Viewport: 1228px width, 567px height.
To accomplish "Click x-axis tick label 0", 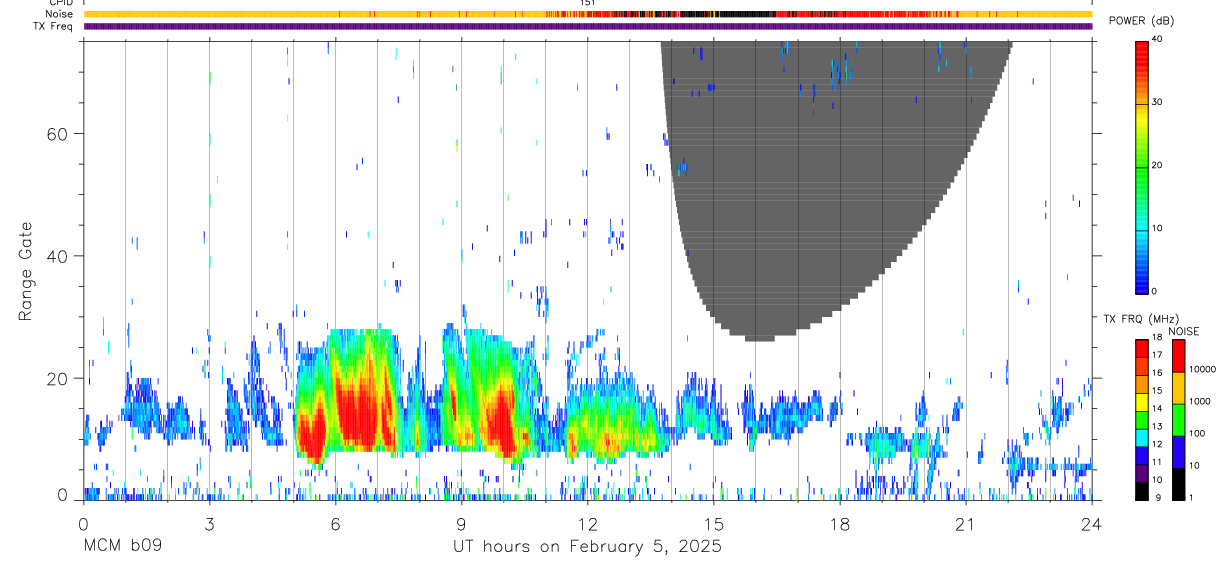I will click(x=83, y=524).
